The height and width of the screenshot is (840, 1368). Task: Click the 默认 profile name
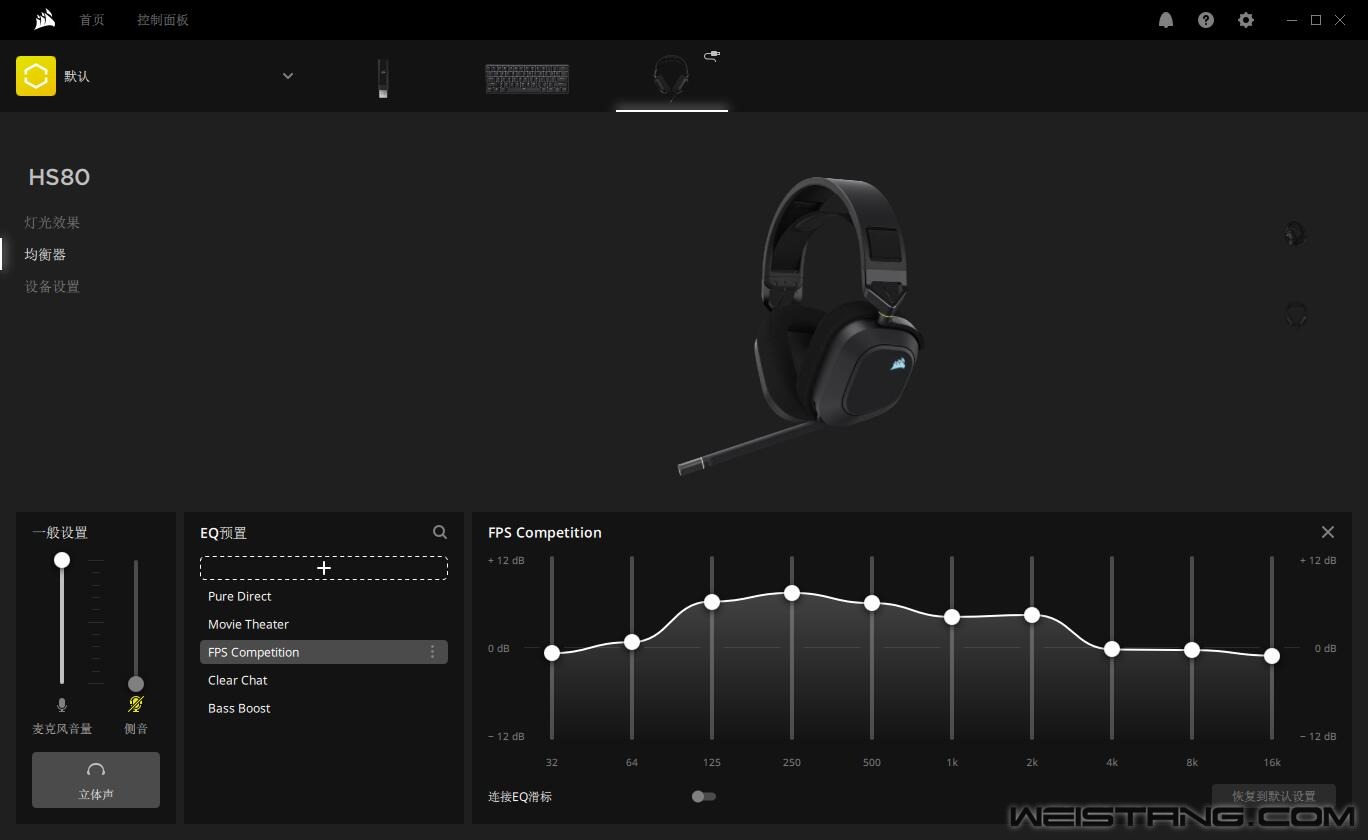pos(77,76)
